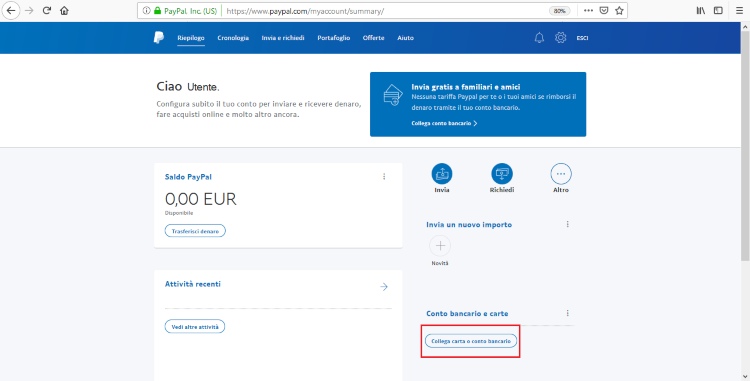Open Invia un nuovo importo options menu
Viewport: 750px width, 381px height.
[568, 224]
